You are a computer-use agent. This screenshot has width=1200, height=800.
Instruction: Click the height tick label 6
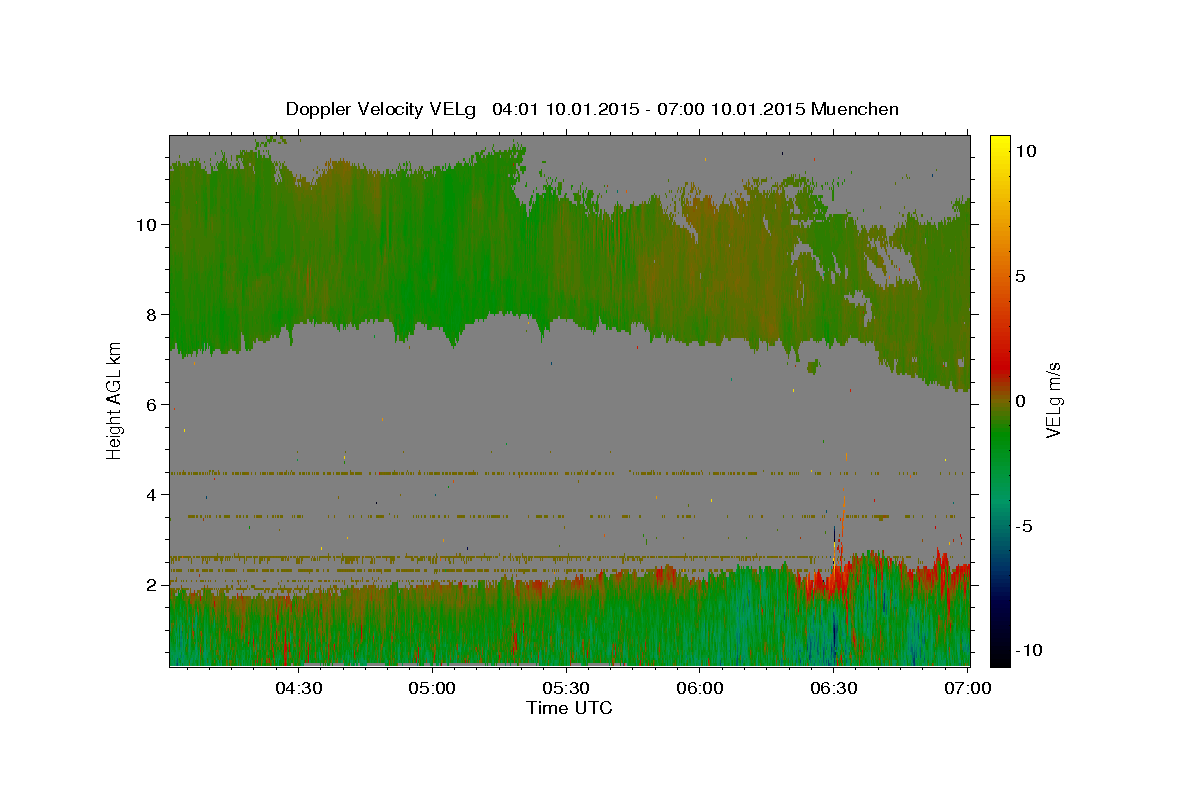click(x=152, y=404)
